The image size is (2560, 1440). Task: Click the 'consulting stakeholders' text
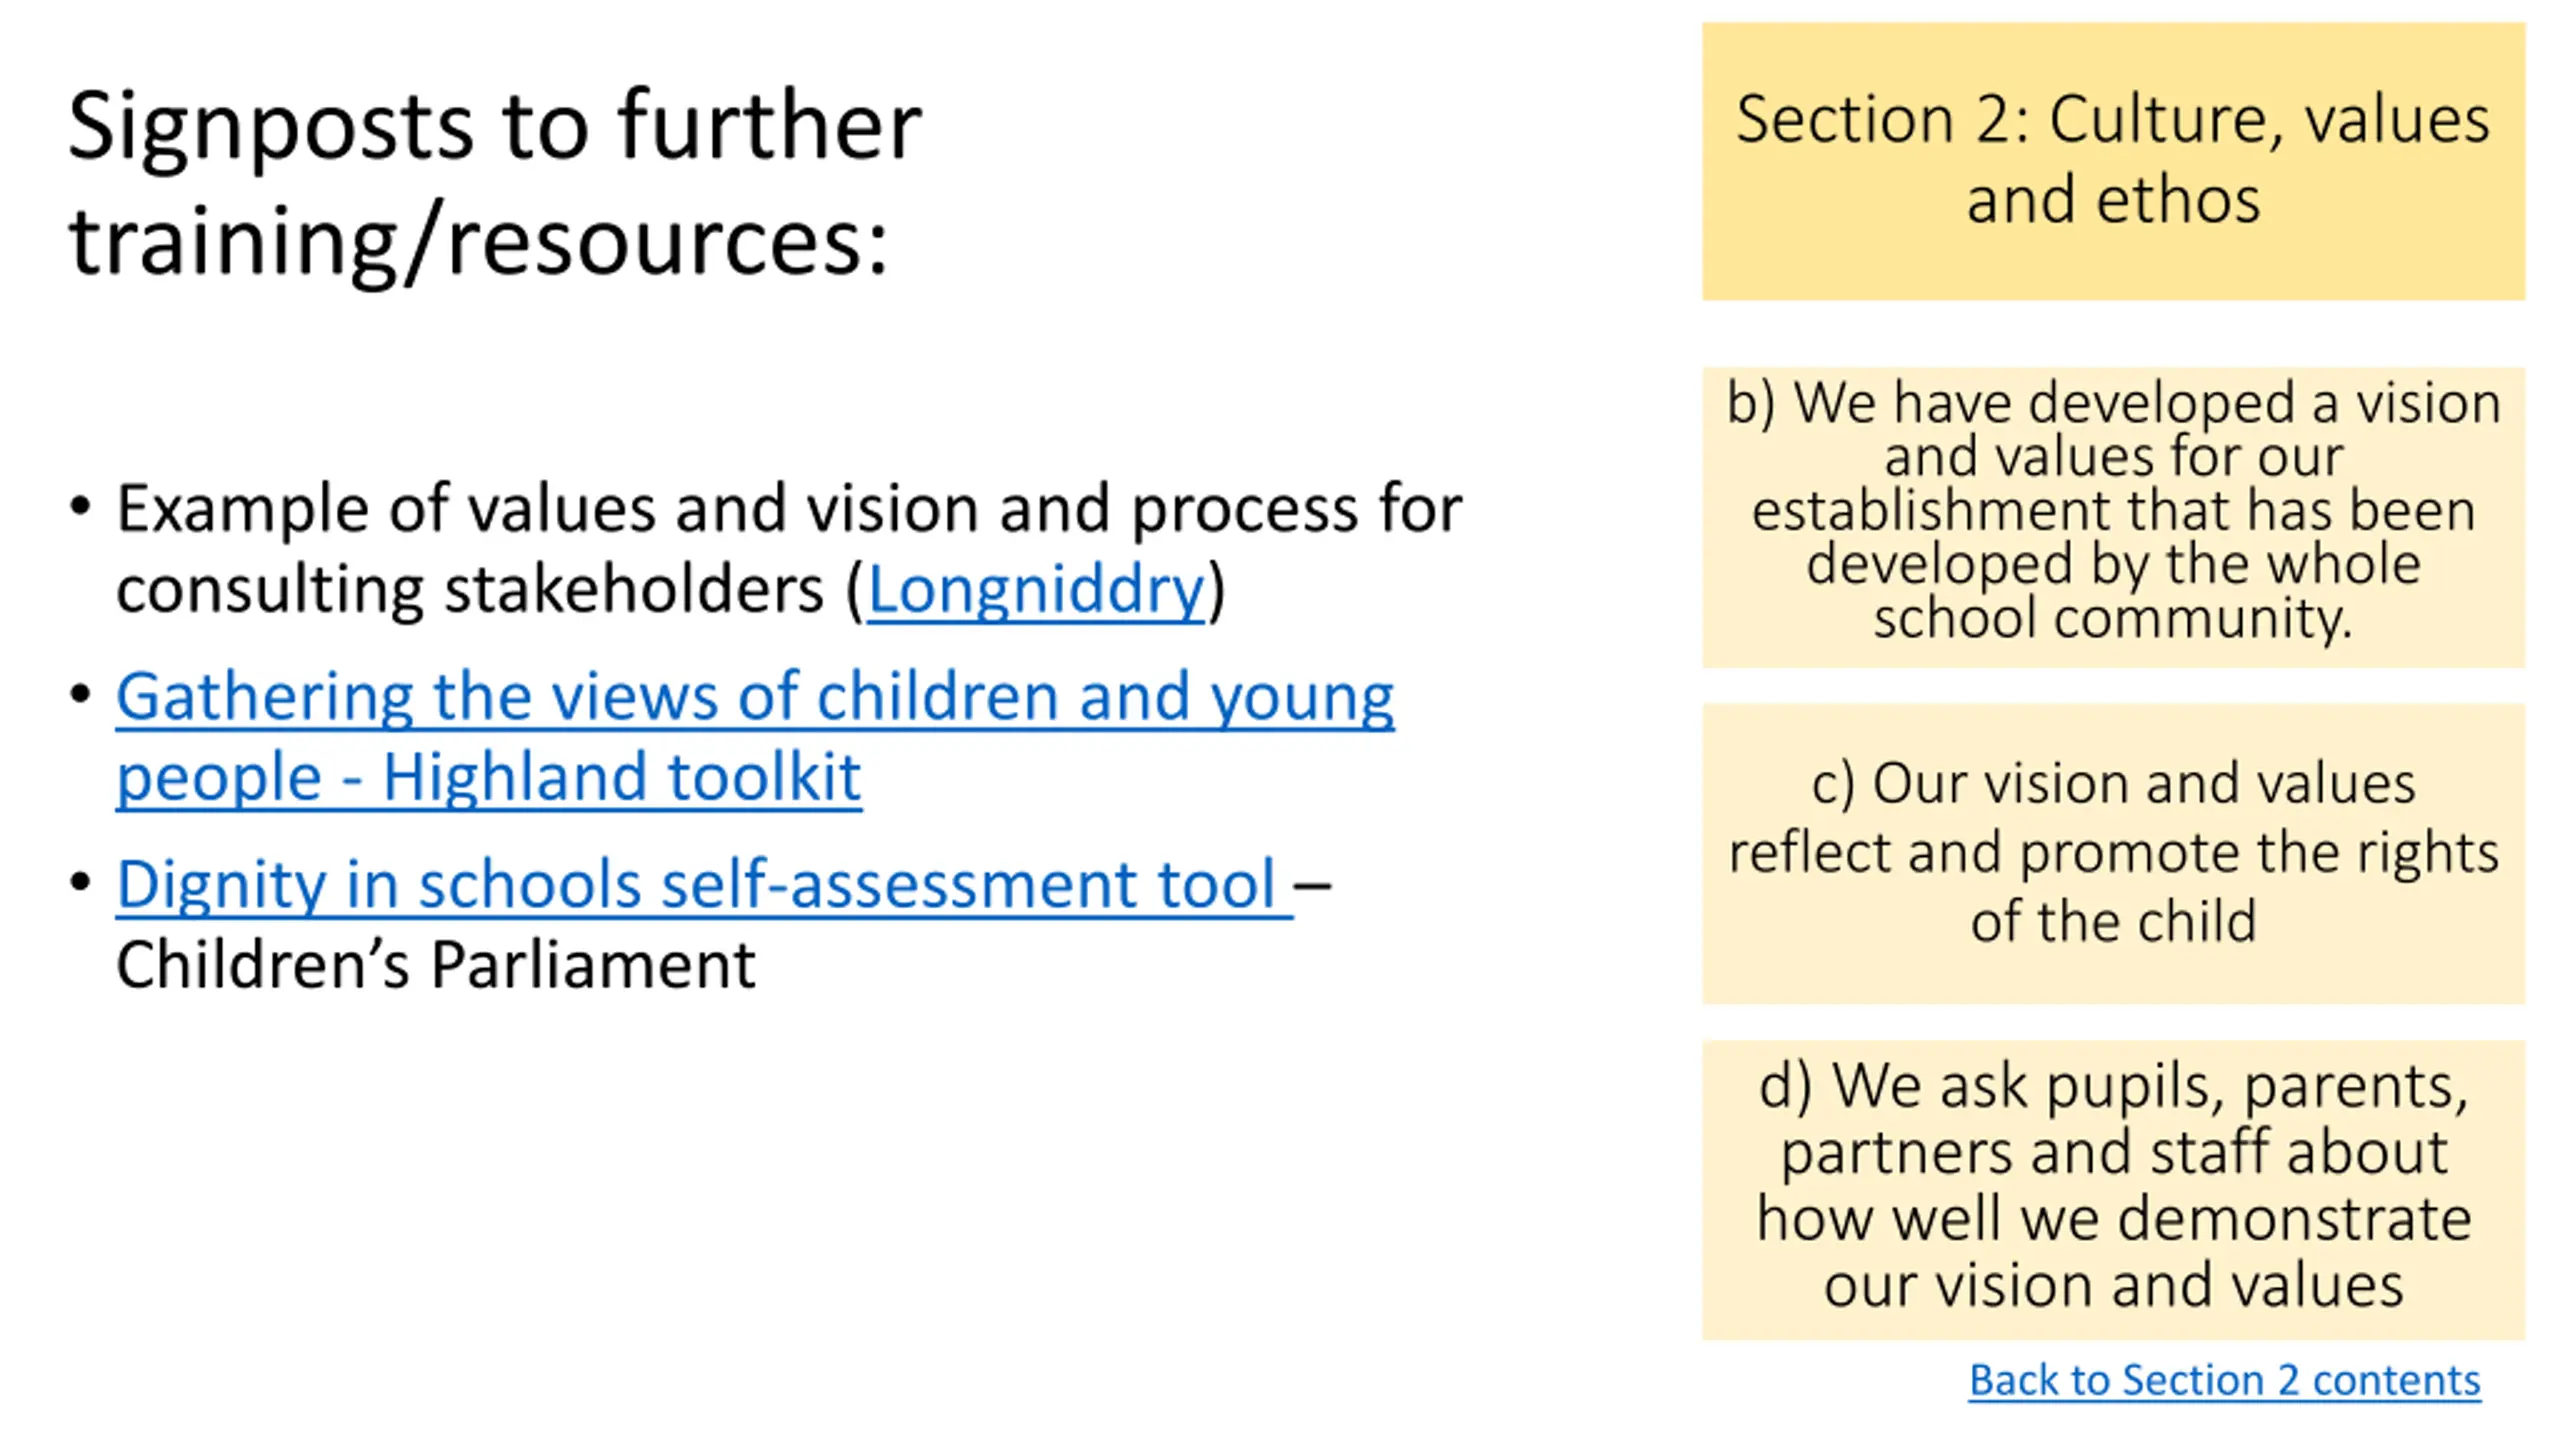470,589
